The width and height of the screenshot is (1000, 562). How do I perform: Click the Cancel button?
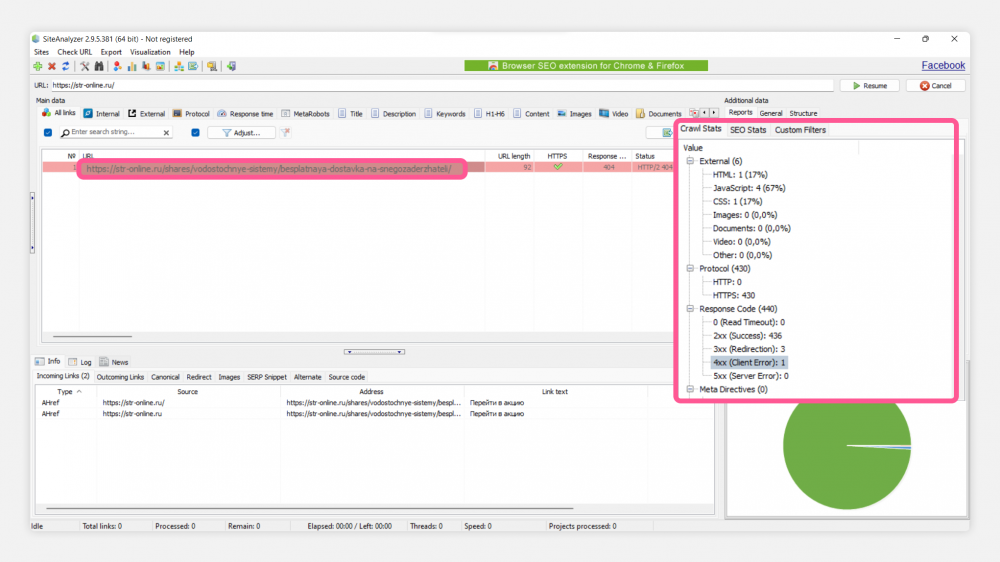coord(936,85)
